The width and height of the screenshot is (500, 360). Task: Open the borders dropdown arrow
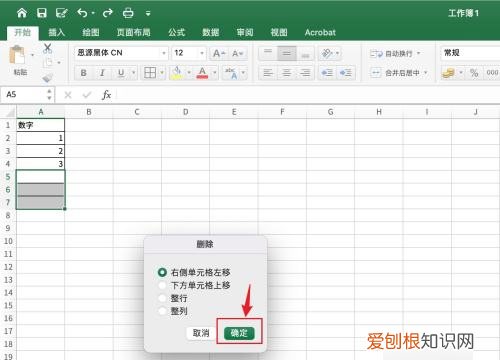(x=162, y=73)
